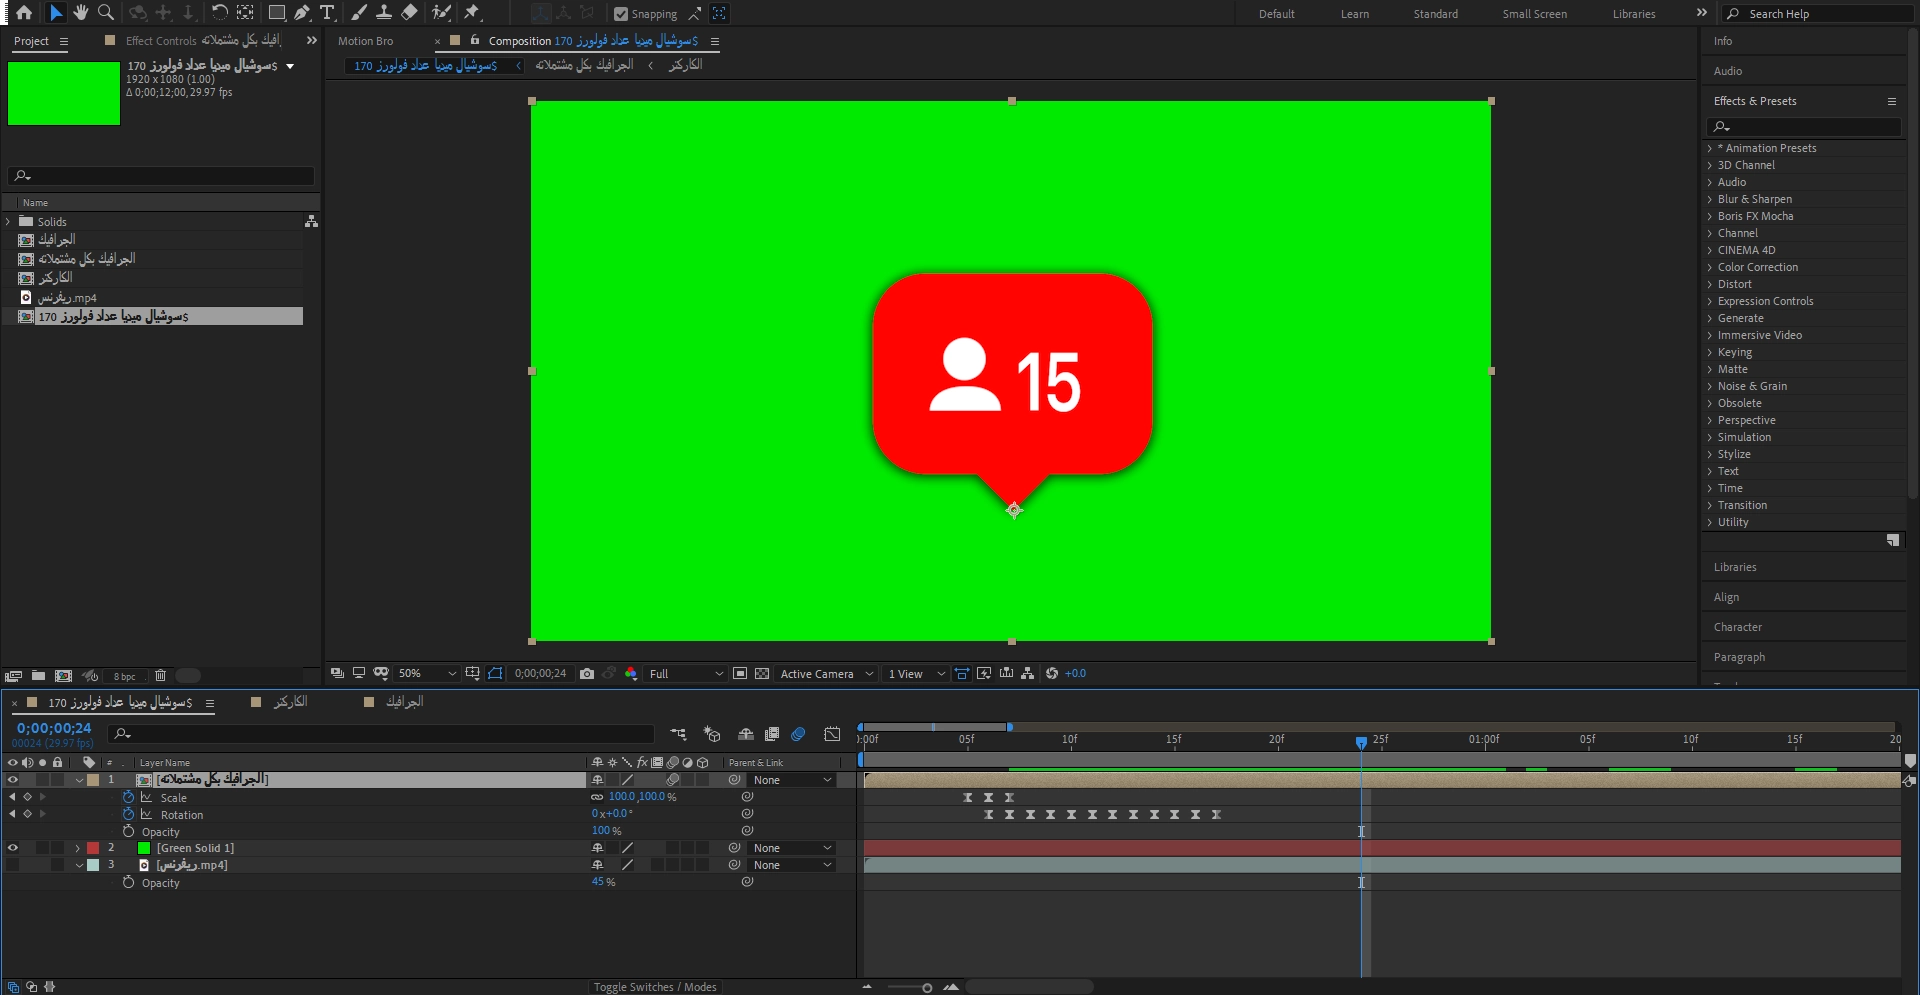Open the channel and color management icon
1920x995 pixels.
[x=631, y=674]
